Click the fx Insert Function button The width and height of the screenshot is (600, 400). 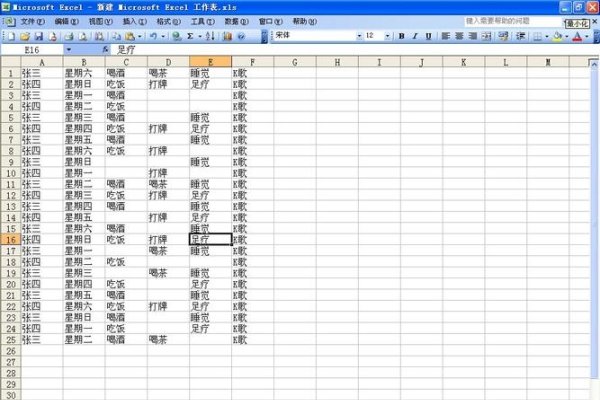tap(105, 49)
